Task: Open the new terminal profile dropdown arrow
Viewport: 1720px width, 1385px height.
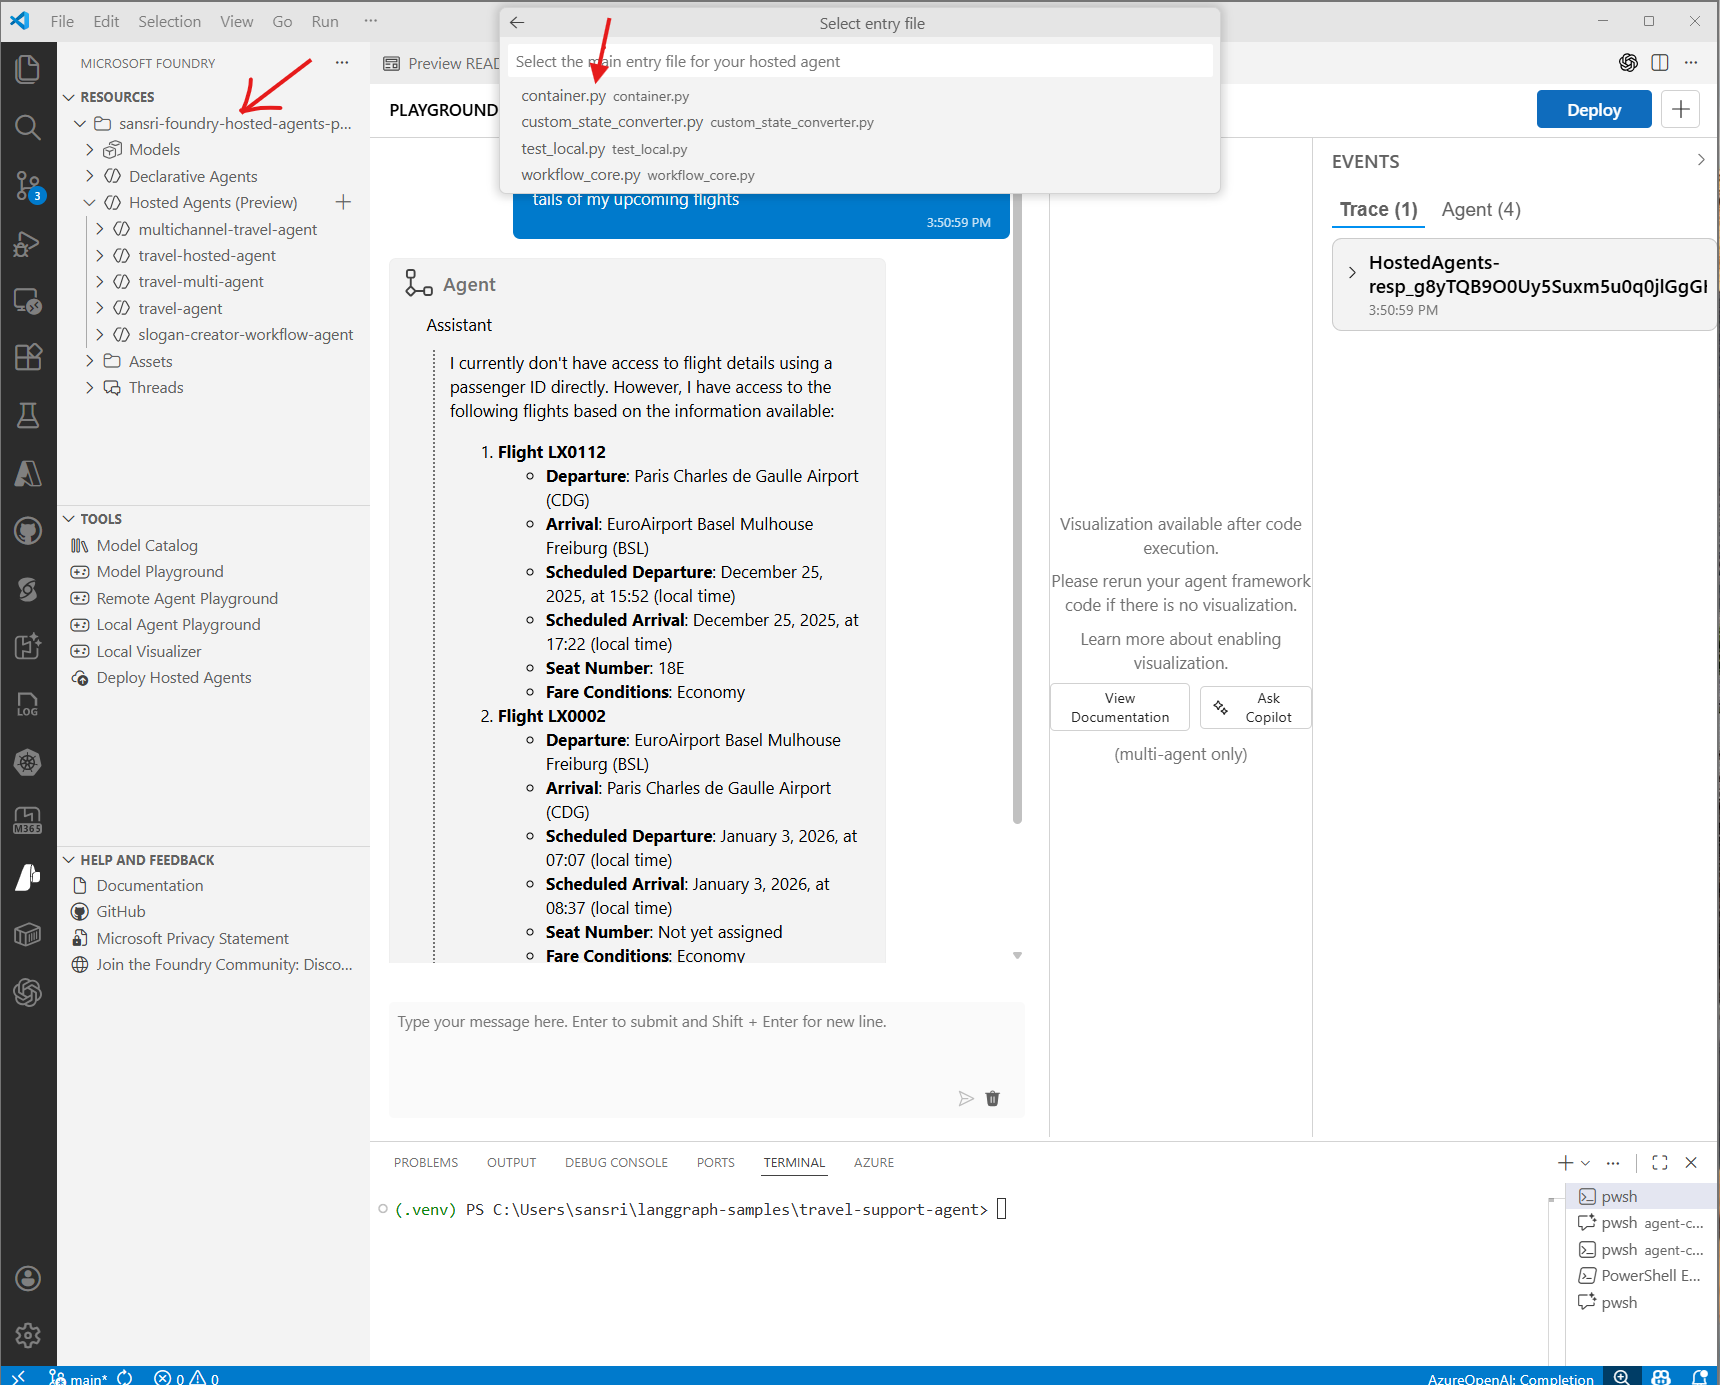Action: click(x=1585, y=1162)
